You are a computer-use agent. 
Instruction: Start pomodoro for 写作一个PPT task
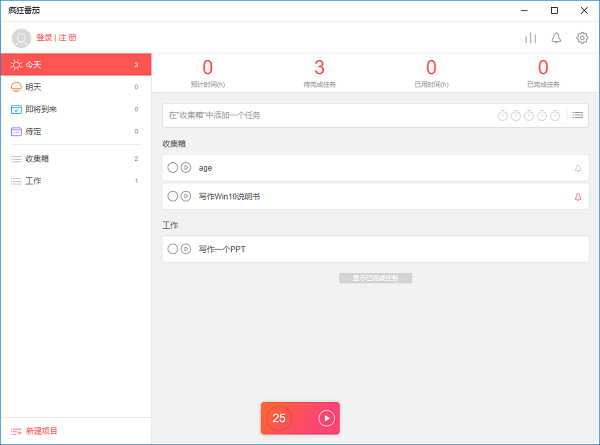[186, 249]
